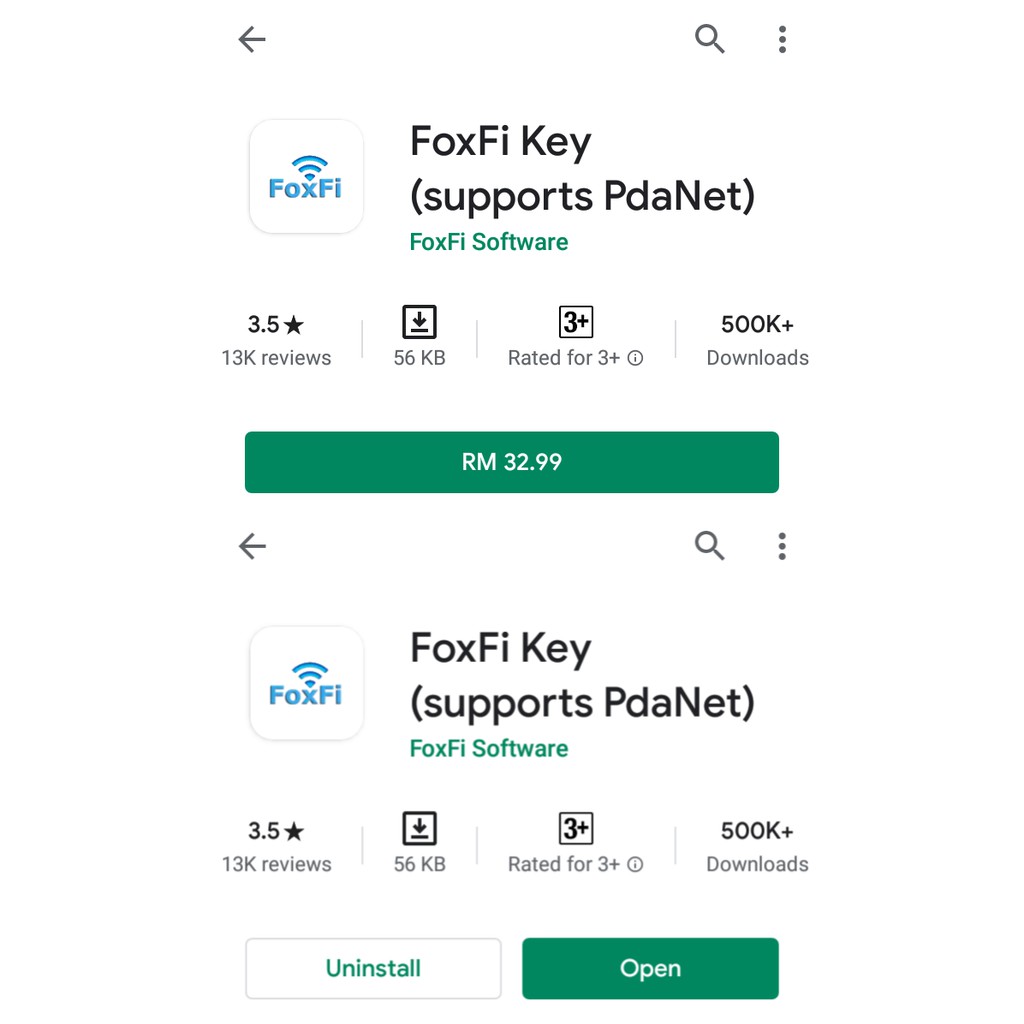Visit FoxFi Software developer page, top listing
This screenshot has width=1024, height=1024.
click(x=489, y=242)
